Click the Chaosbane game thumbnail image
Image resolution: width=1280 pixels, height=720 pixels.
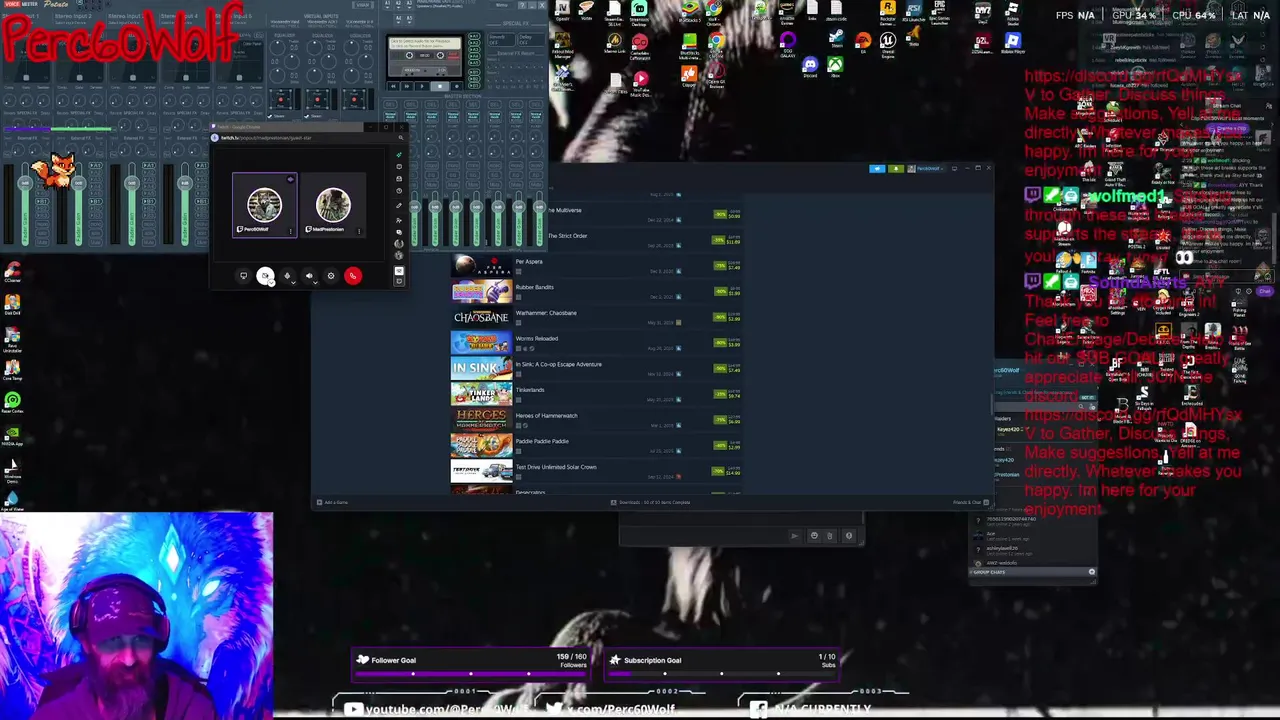point(481,317)
